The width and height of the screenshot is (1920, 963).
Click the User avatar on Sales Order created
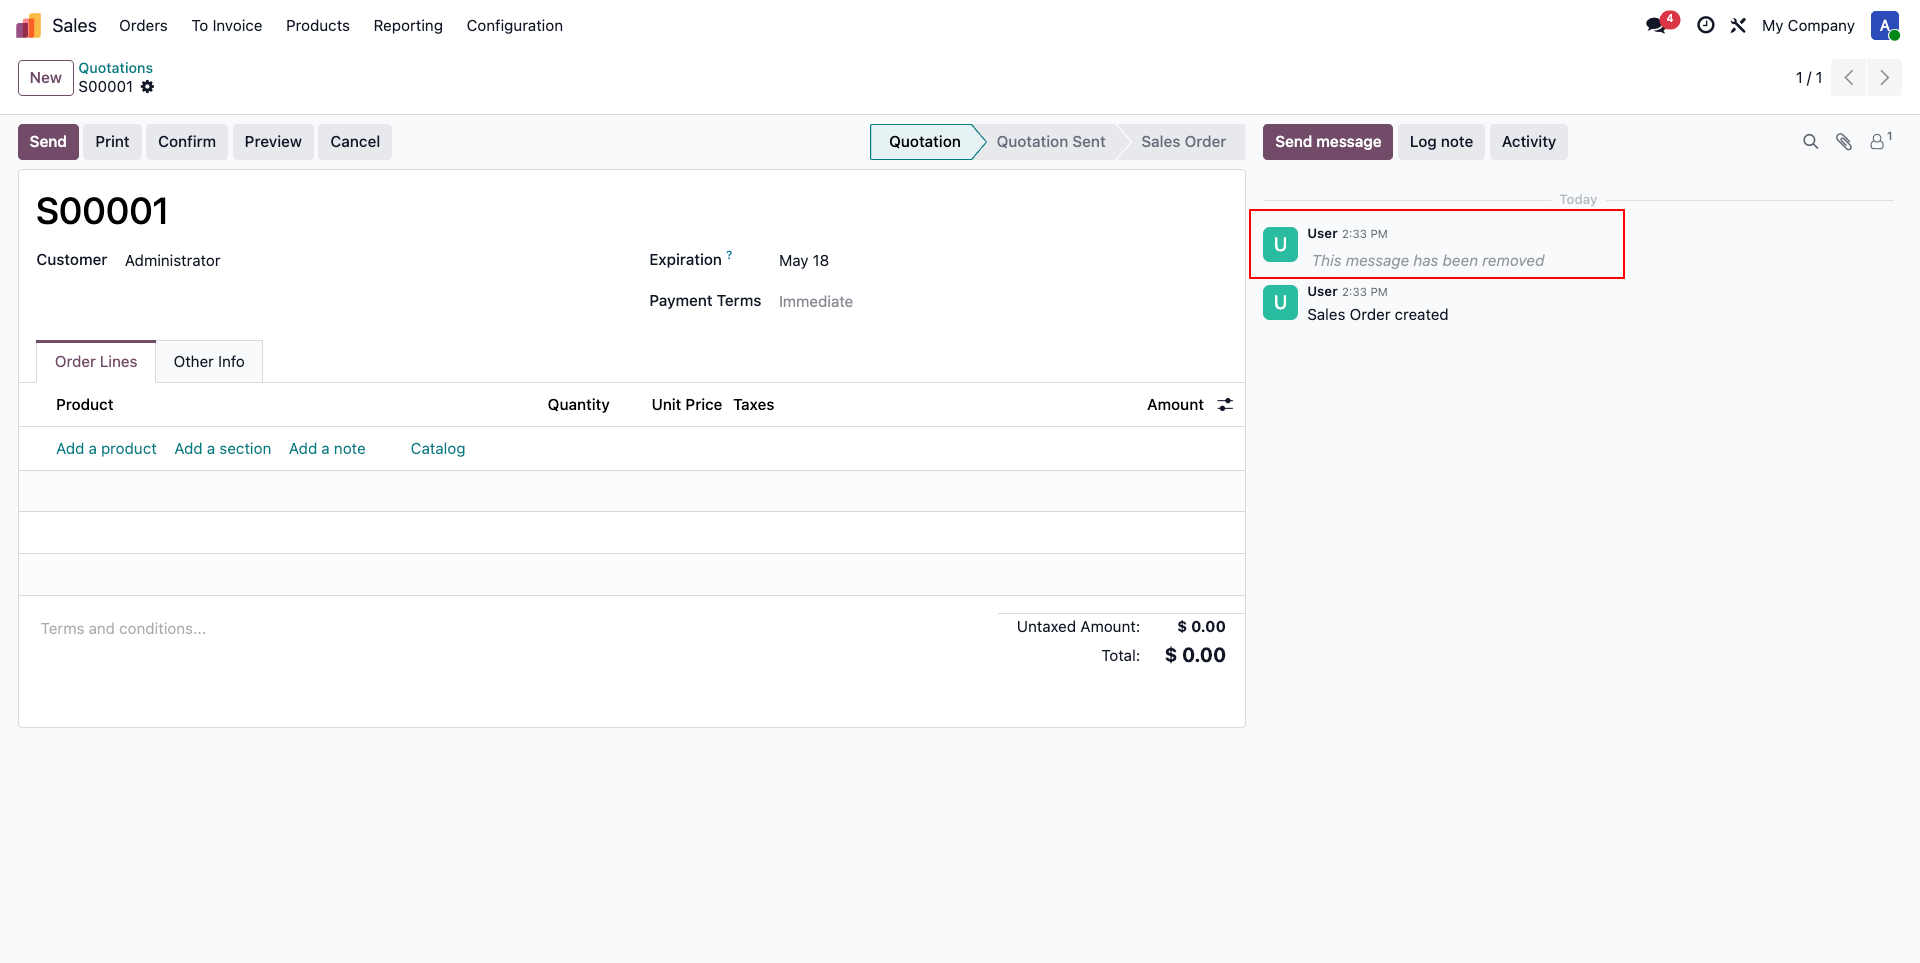point(1280,302)
